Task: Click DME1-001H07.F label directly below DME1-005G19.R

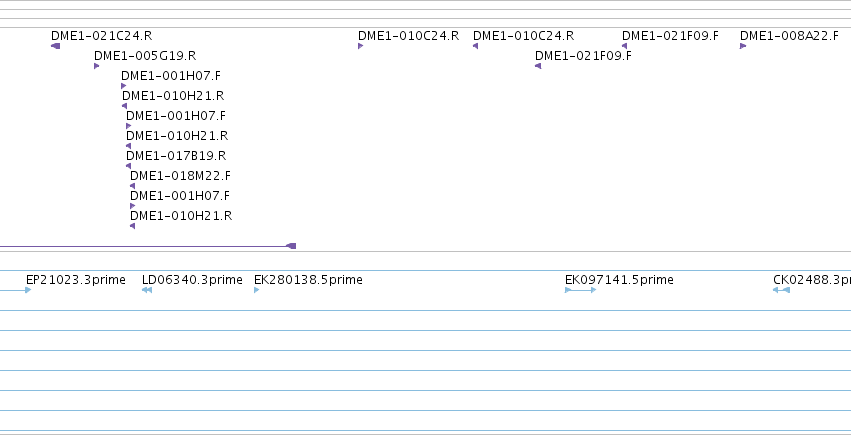Action: pos(171,76)
